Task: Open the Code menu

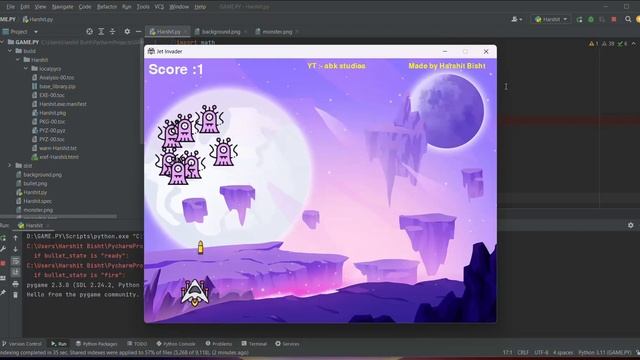Action: (x=85, y=7)
